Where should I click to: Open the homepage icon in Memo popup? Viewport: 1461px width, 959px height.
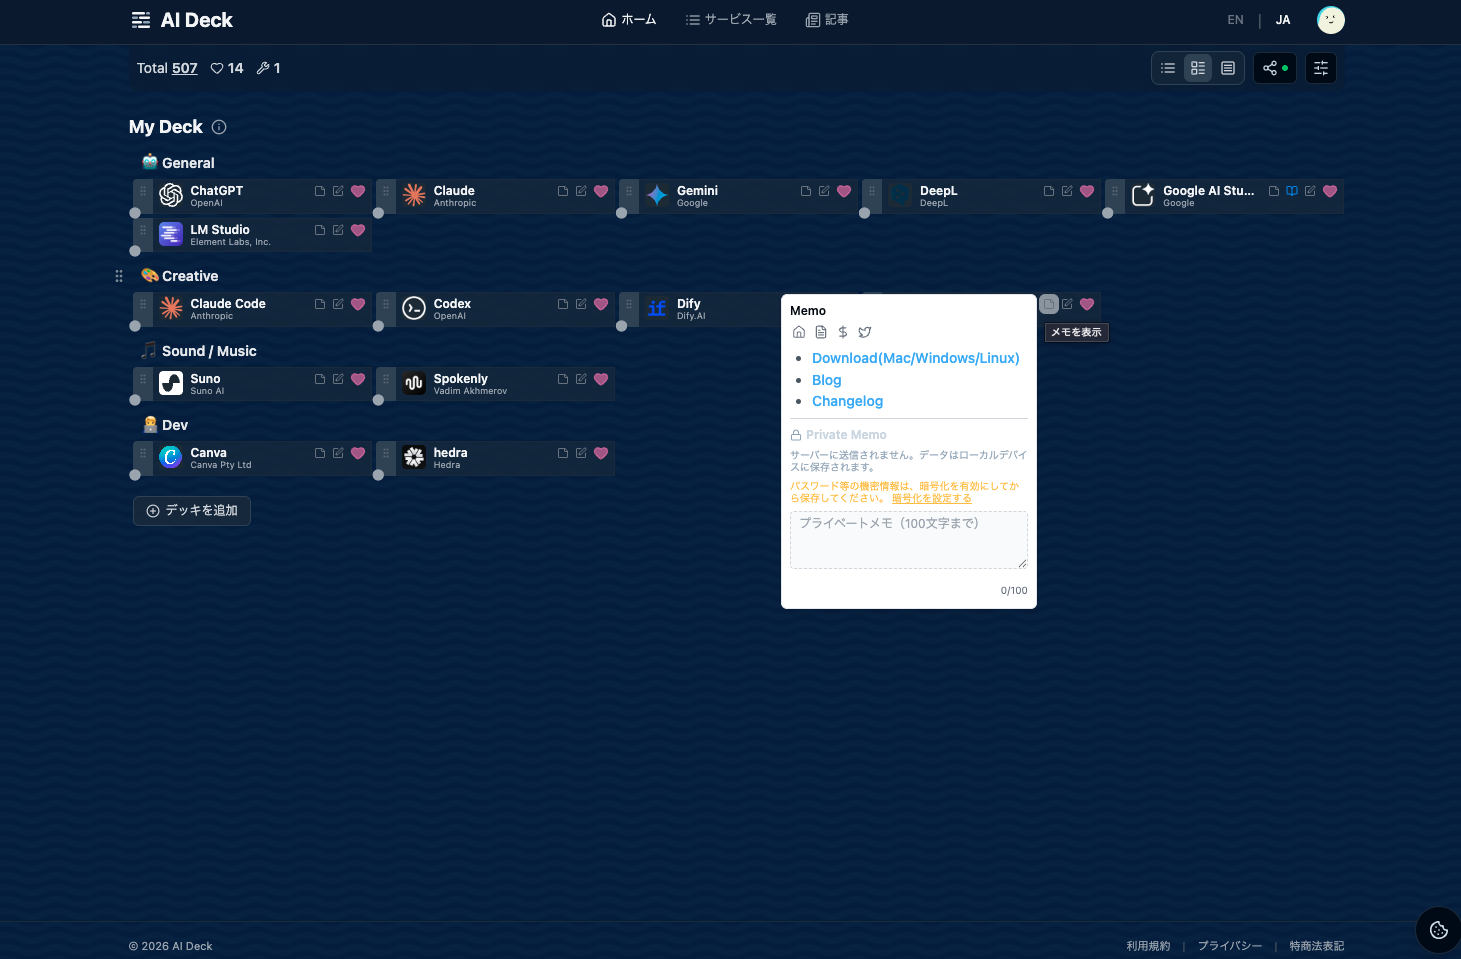point(799,332)
